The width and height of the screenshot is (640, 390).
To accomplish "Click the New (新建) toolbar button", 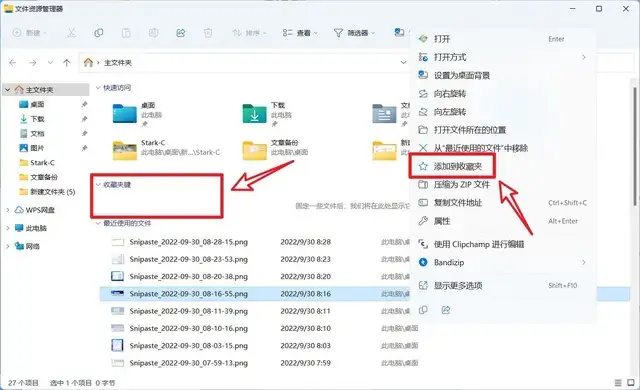I will [29, 33].
